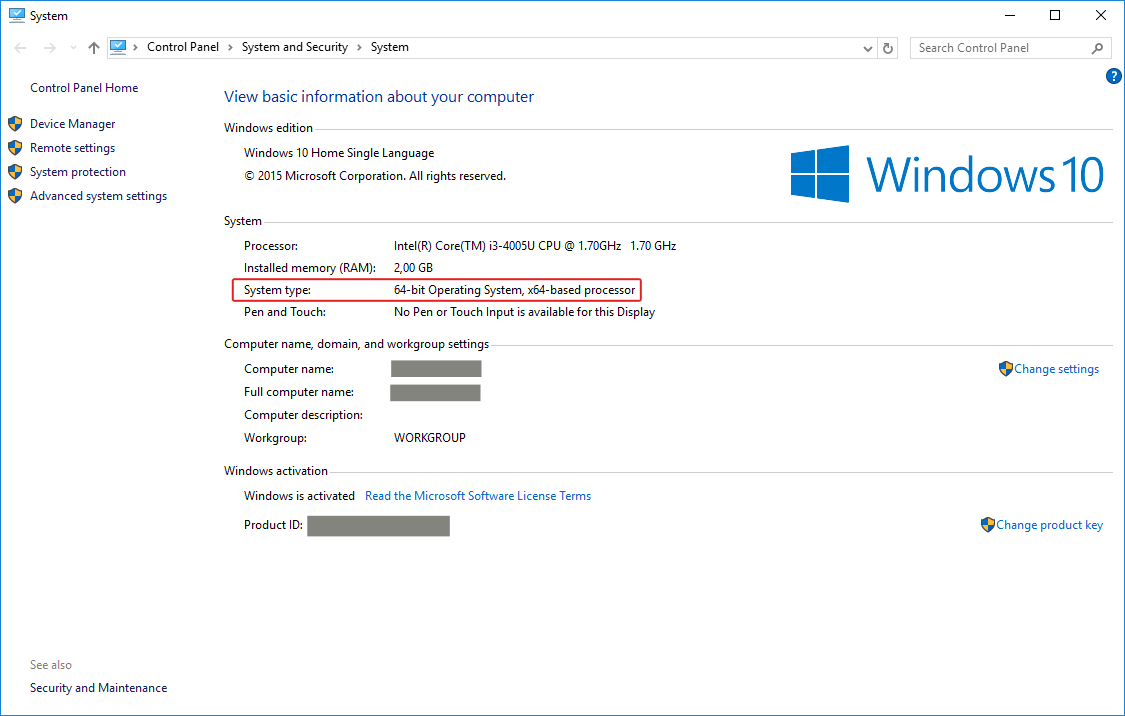Select the Intel Core i3-4005U processor text
1125x716 pixels.
click(535, 245)
